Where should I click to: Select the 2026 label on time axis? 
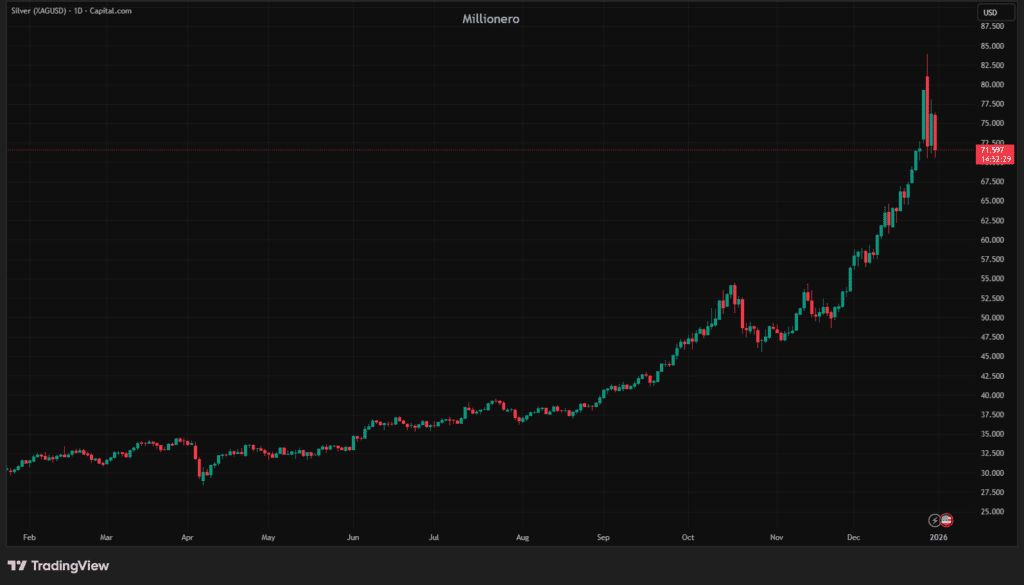pyautogui.click(x=938, y=536)
